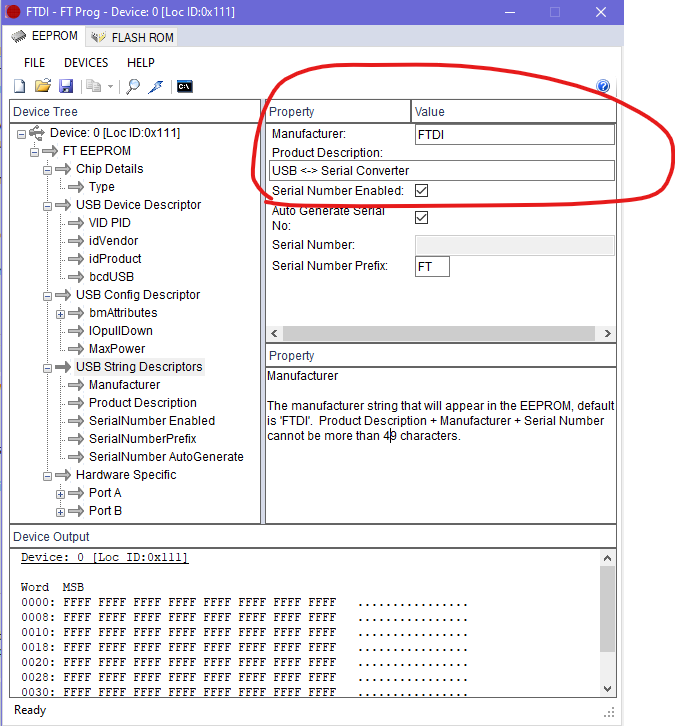
Task: Click the Device Output vertical scrollbar thumb
Action: coord(607,609)
